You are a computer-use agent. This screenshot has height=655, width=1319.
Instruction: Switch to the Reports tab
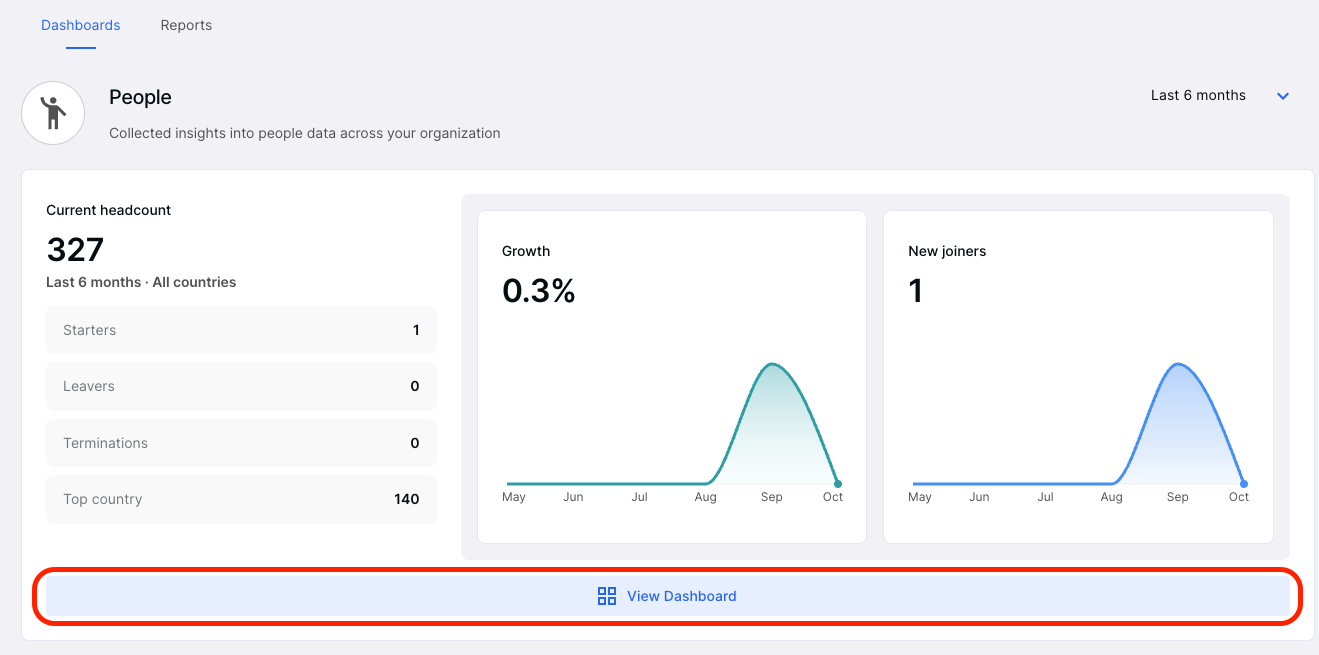click(x=186, y=25)
